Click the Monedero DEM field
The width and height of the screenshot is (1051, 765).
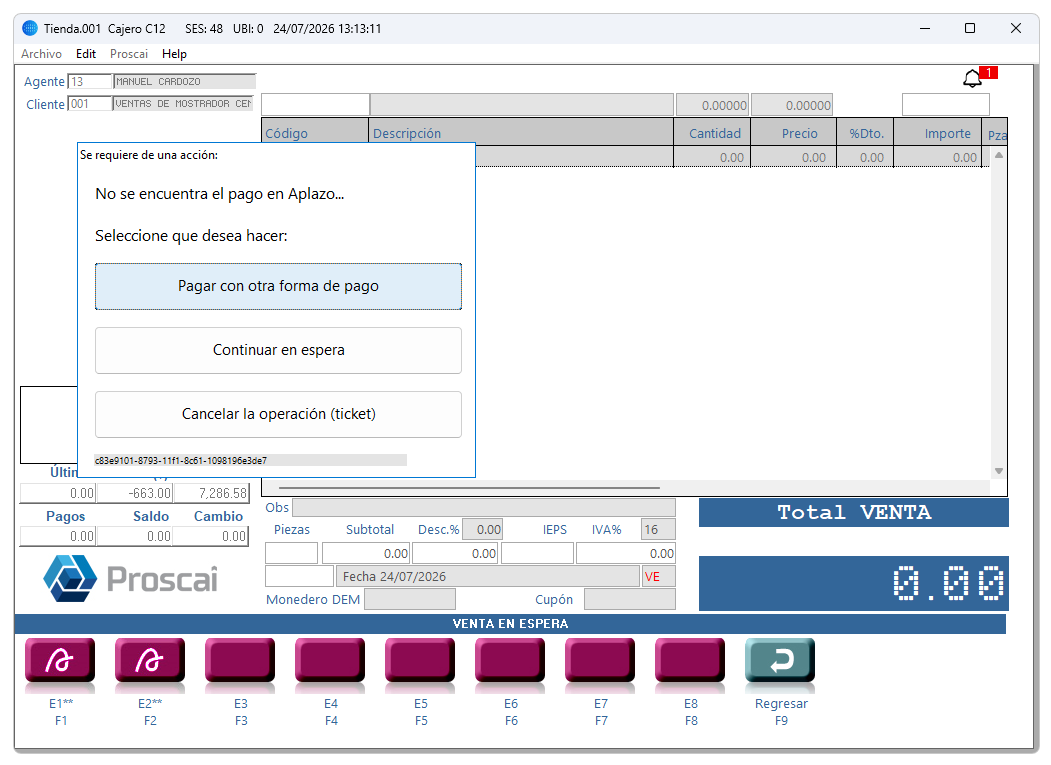click(x=410, y=599)
